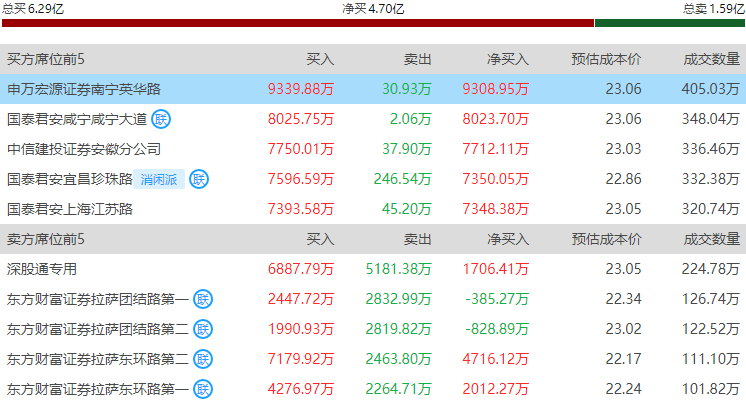
Task: Click 卖出 column header in seller table
Action: pyautogui.click(x=417, y=239)
